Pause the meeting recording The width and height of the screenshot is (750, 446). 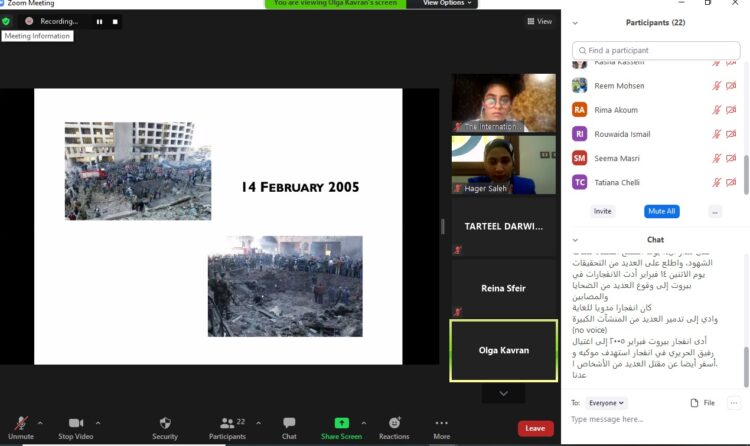click(x=99, y=21)
